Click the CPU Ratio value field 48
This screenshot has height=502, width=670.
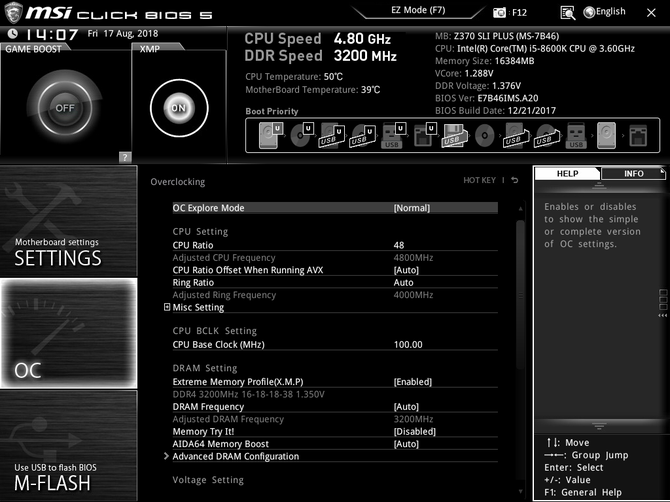coord(399,245)
